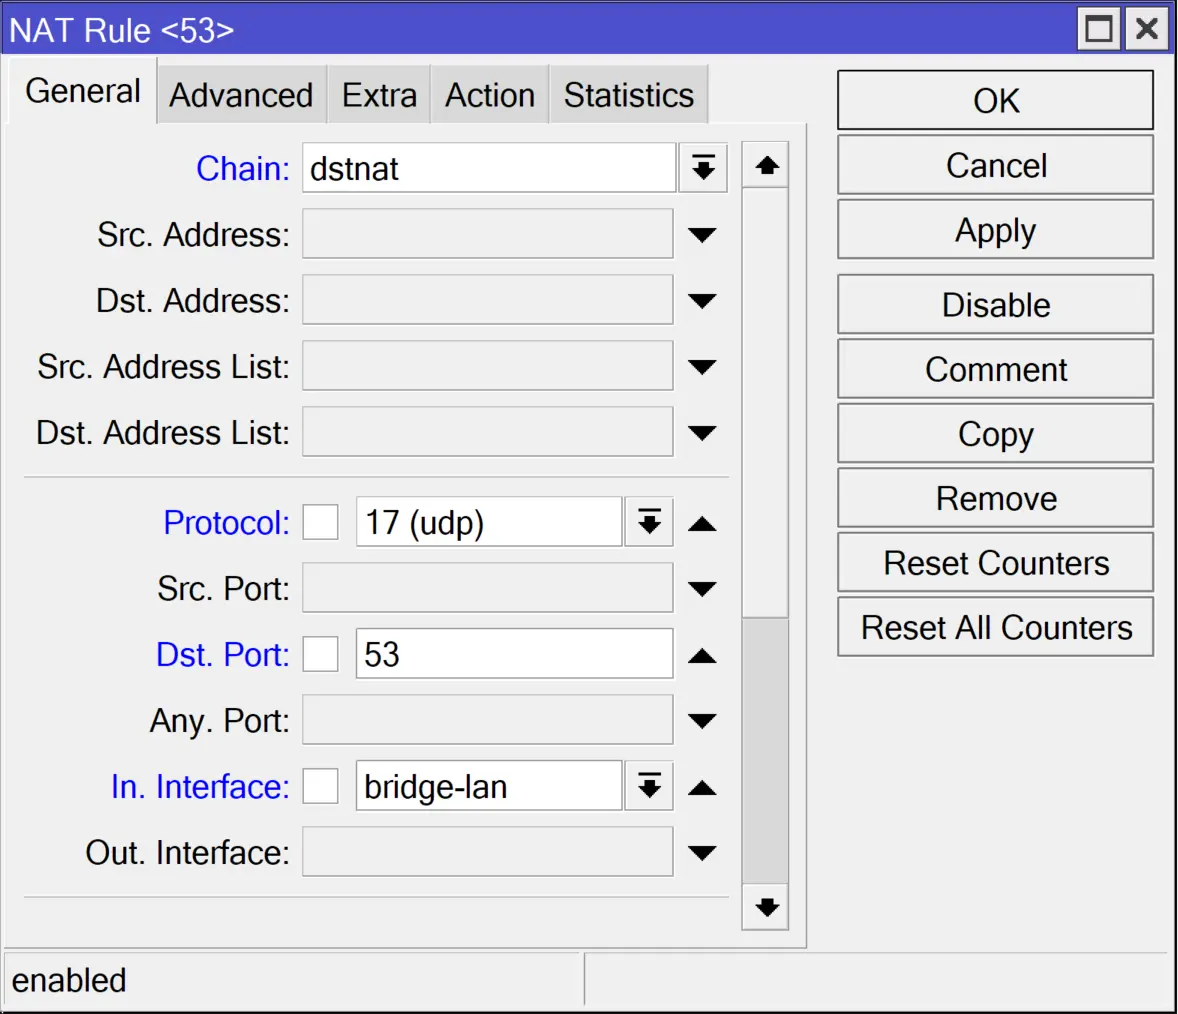The image size is (1178, 1014).
Task: Collapse the Protocol field with up arrow
Action: pos(702,524)
